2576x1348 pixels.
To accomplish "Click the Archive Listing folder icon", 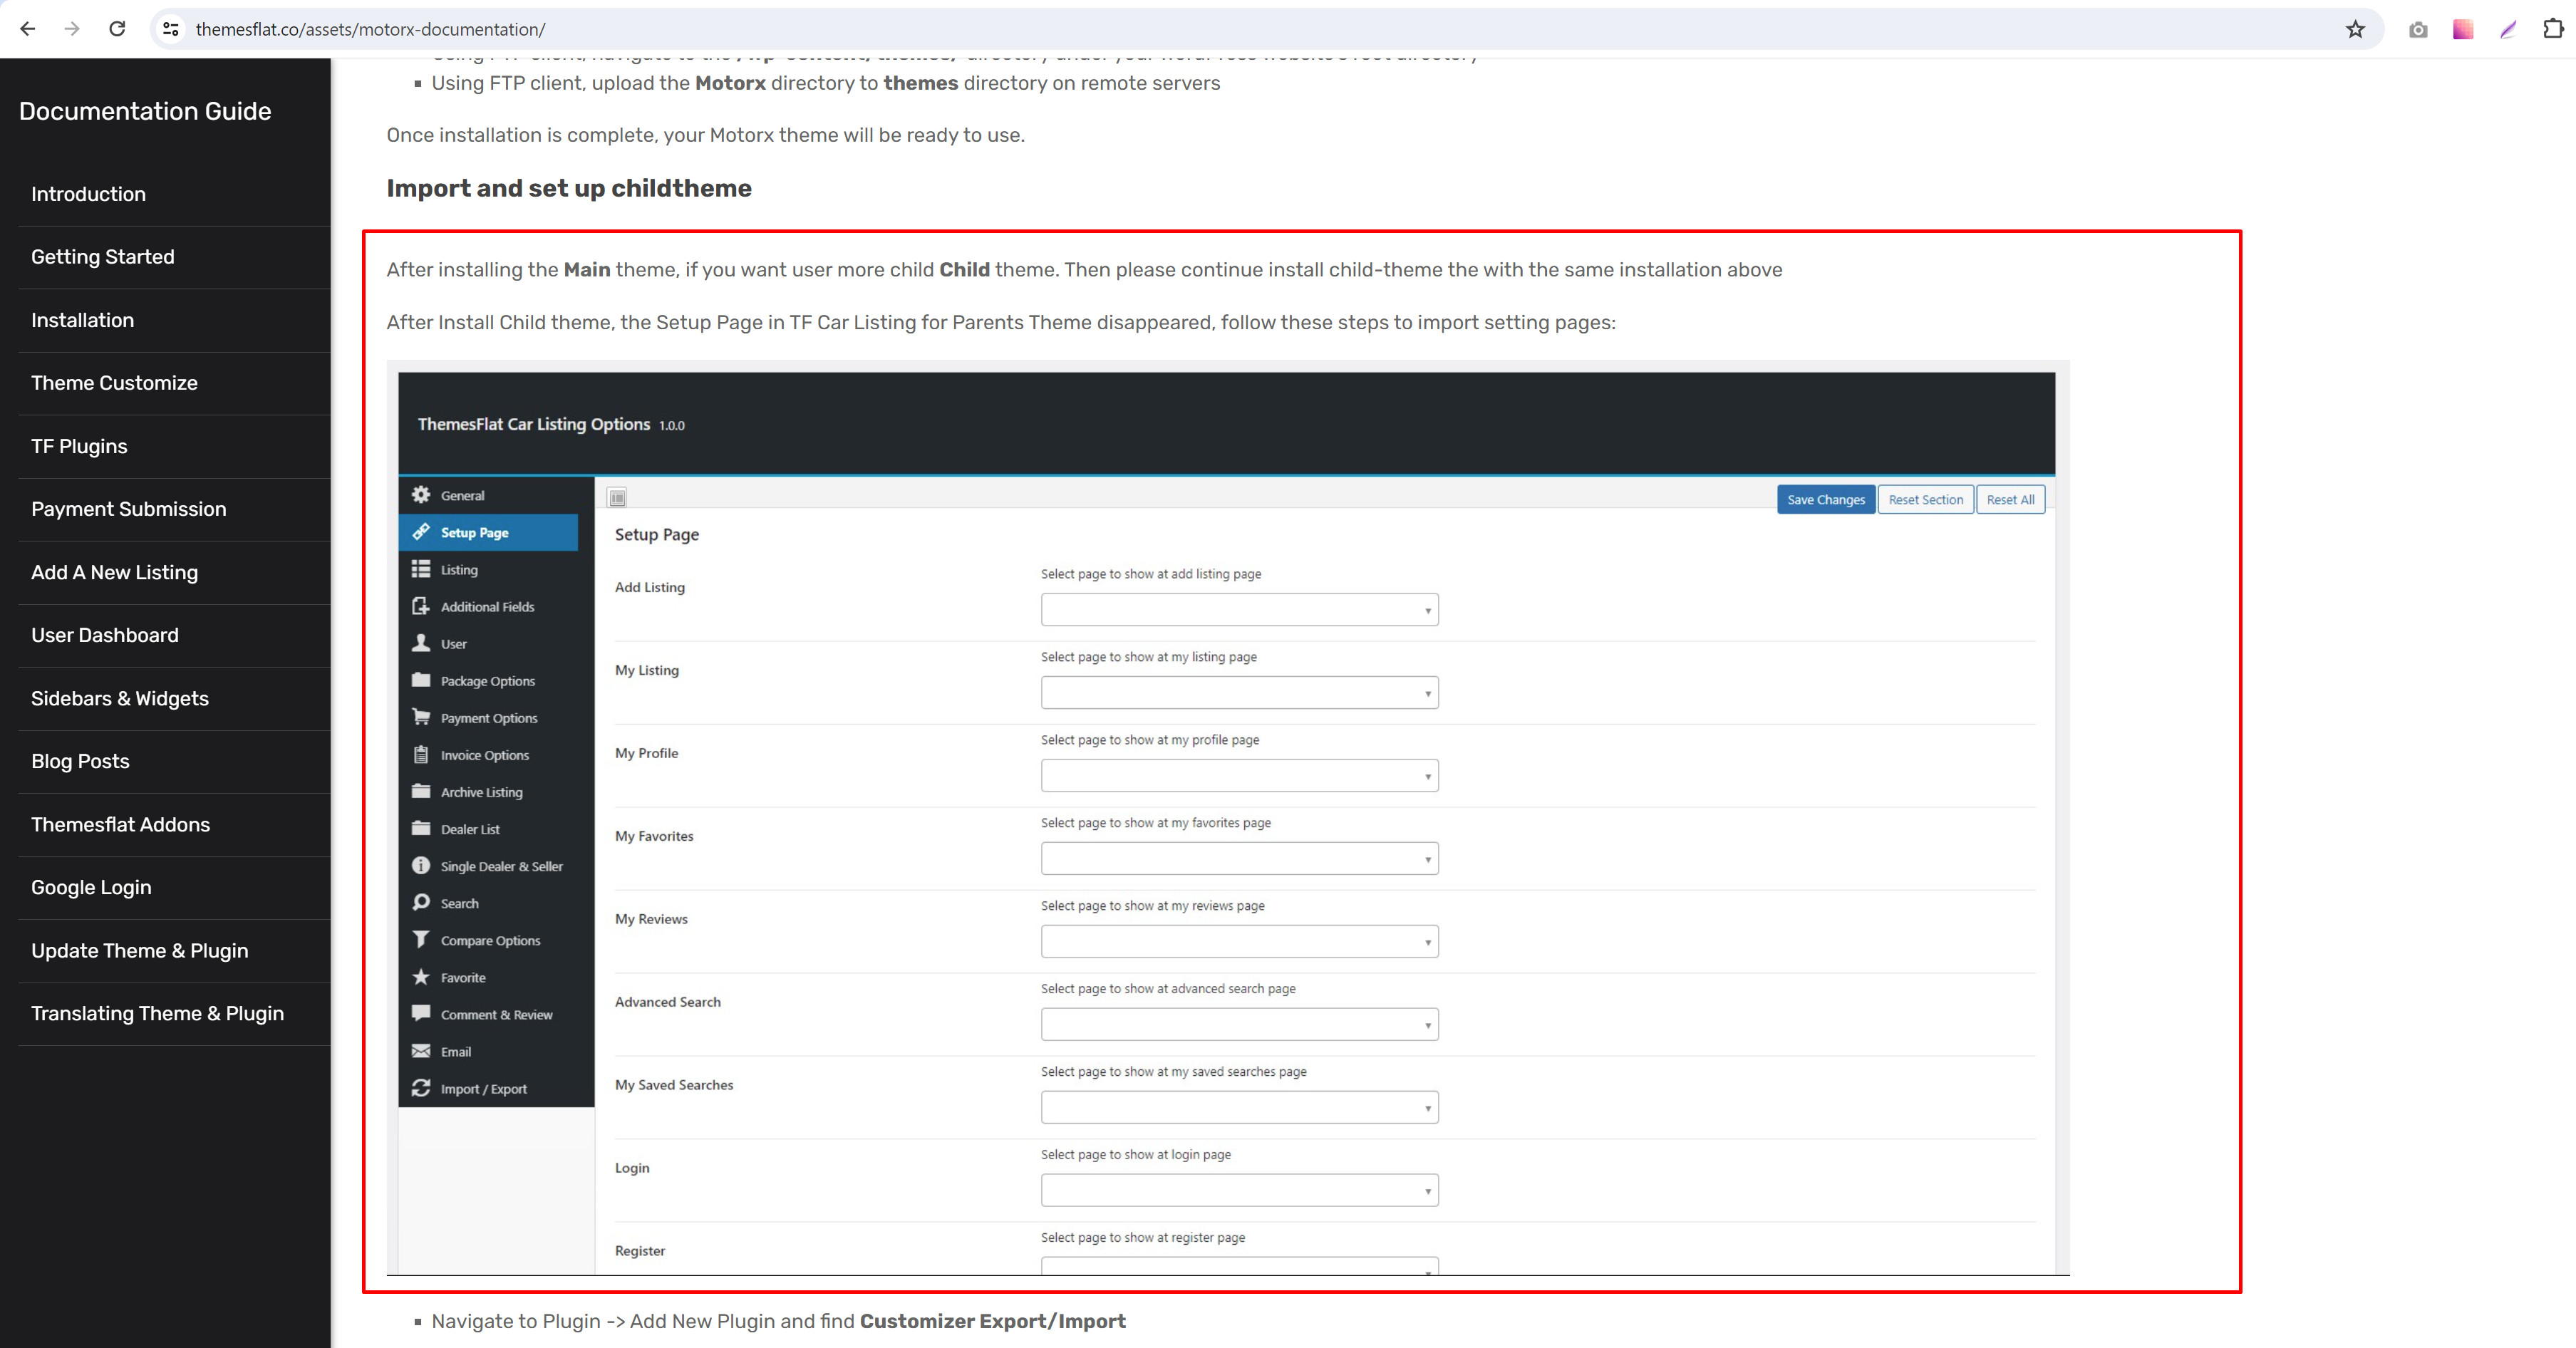I will point(421,791).
